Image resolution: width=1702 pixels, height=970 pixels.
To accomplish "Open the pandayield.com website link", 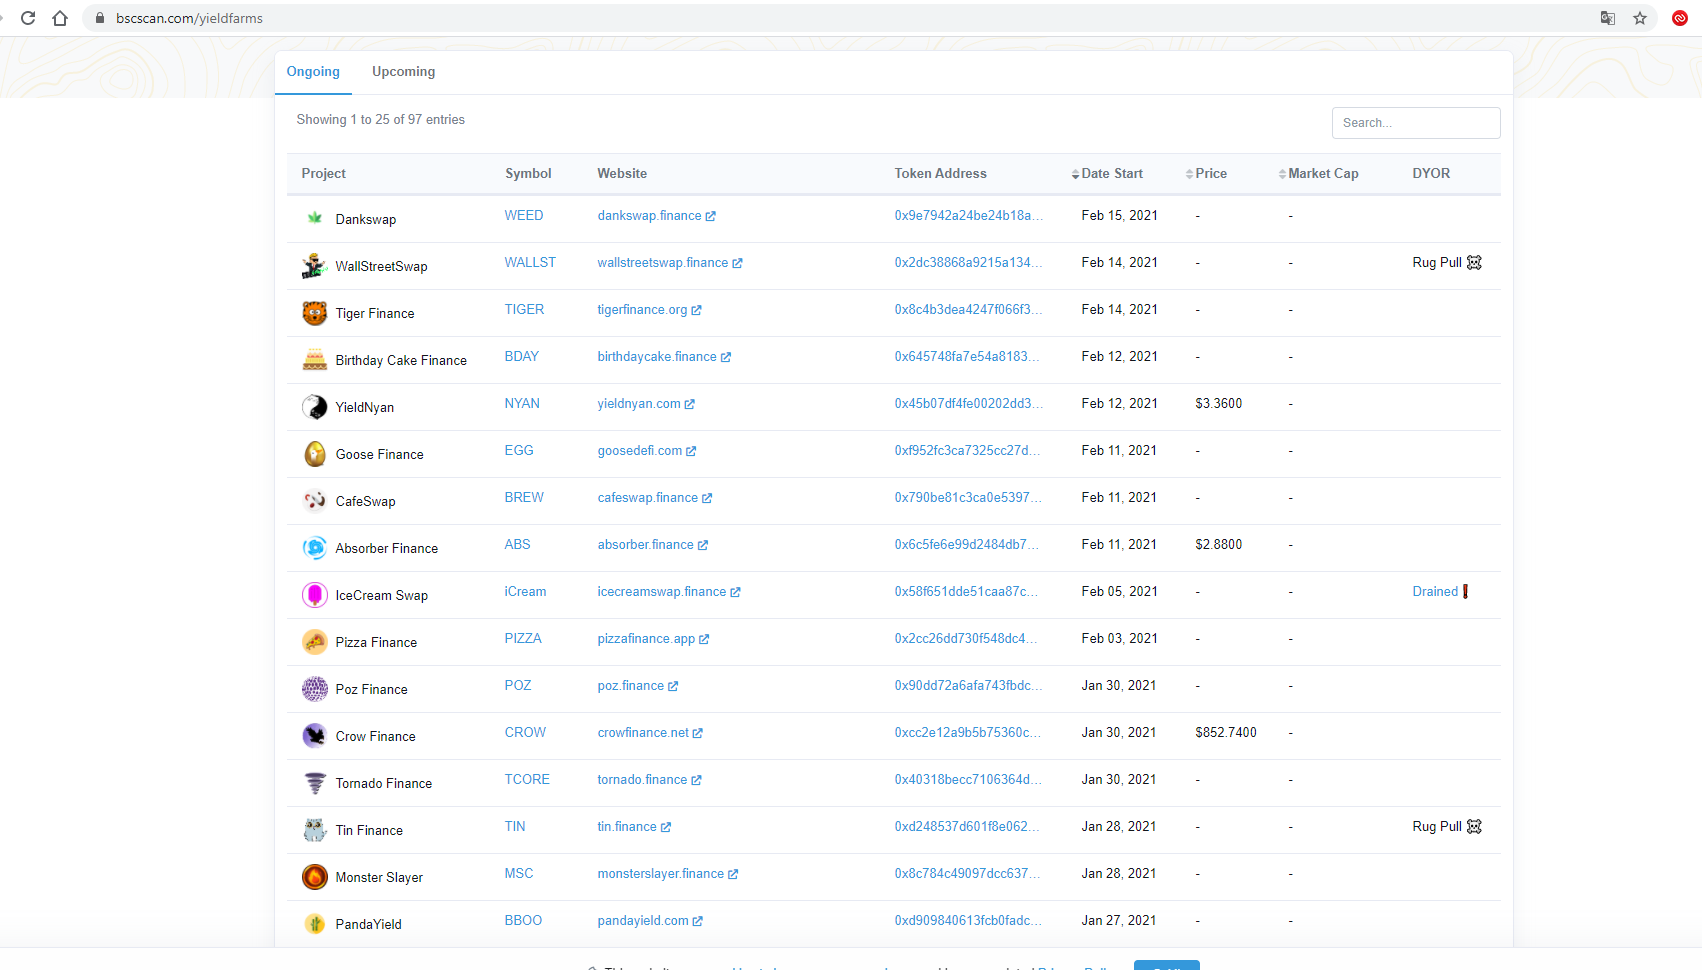I will pyautogui.click(x=650, y=920).
